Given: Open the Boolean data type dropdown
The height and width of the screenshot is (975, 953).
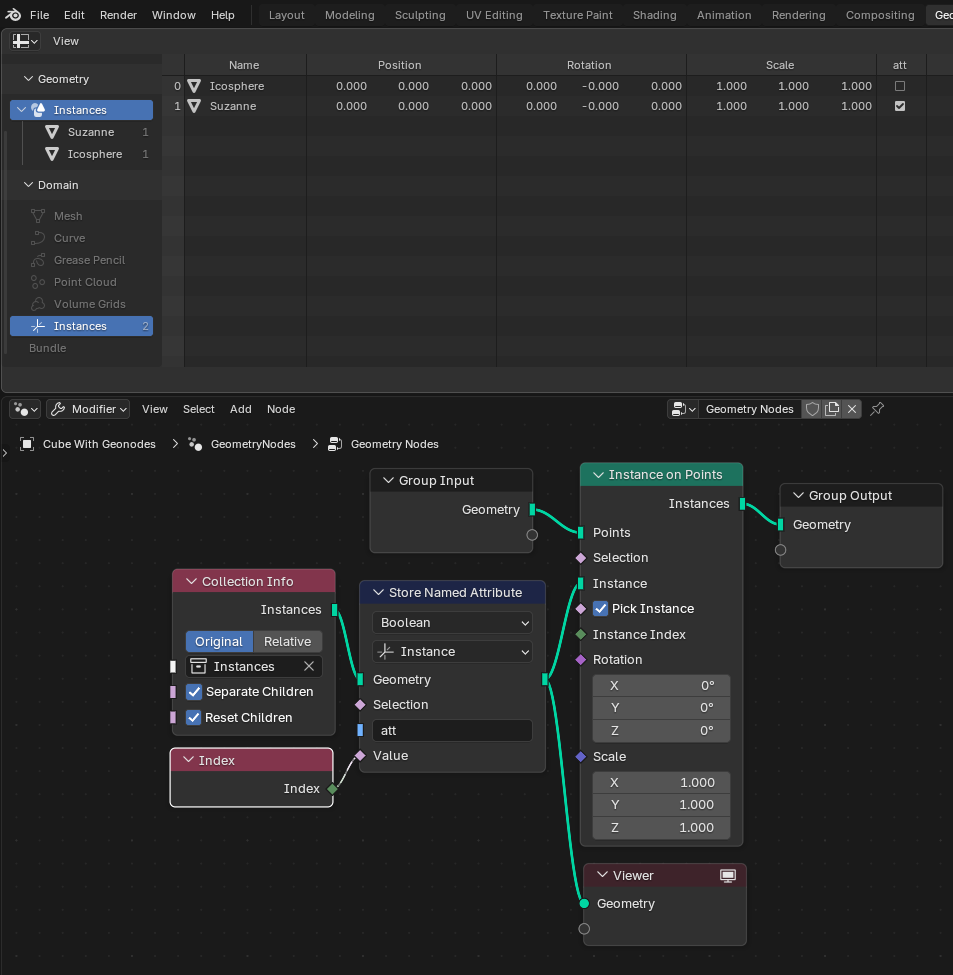Looking at the screenshot, I should click(x=452, y=622).
